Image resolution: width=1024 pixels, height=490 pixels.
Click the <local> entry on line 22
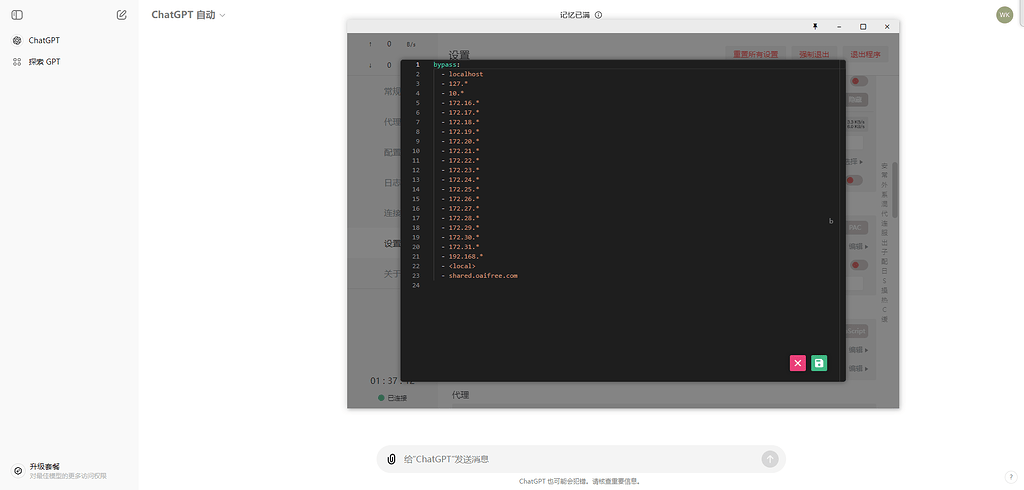462,266
